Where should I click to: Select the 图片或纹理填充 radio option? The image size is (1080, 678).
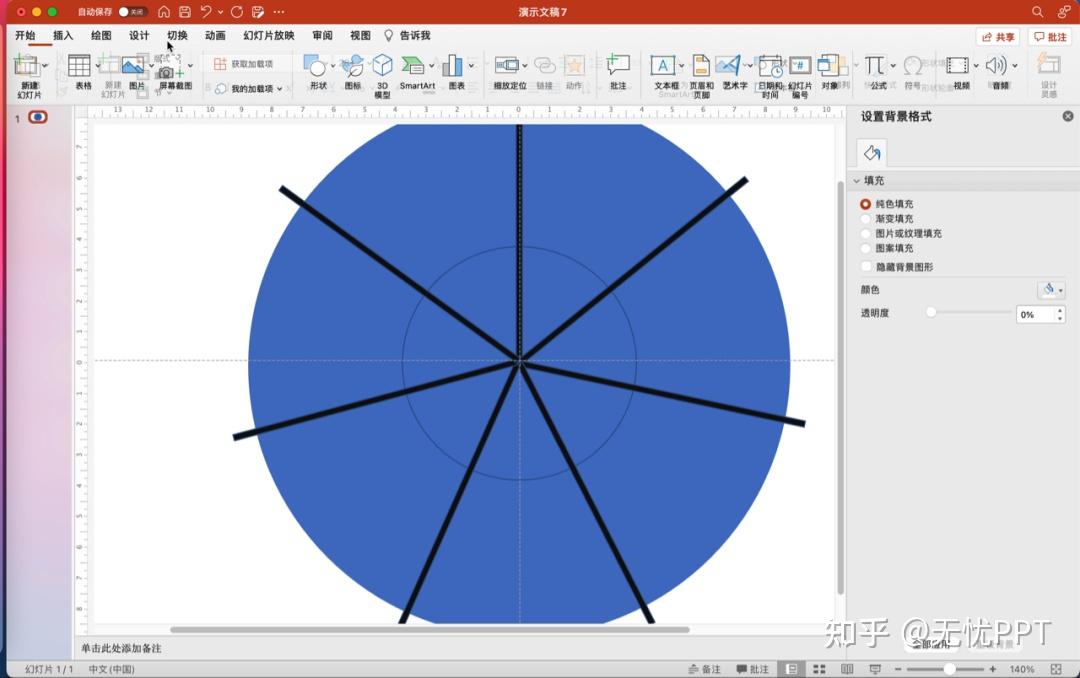(x=865, y=234)
